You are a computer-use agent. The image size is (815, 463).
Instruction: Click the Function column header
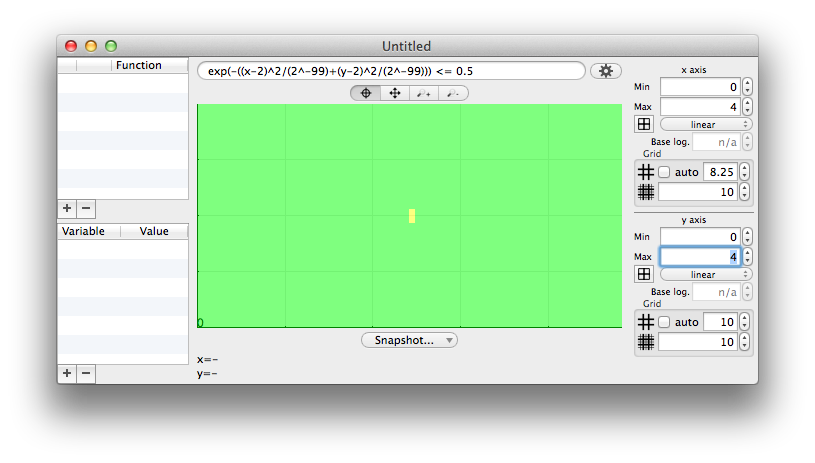coord(150,65)
